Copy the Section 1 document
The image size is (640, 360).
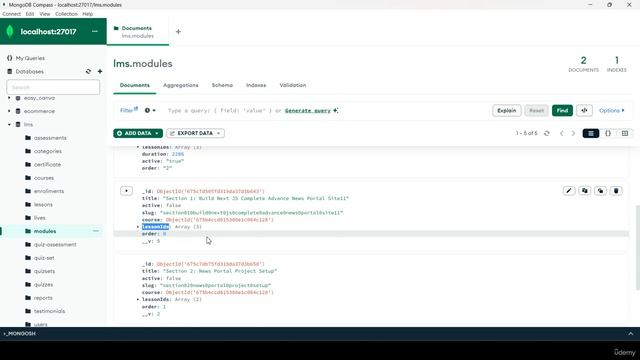pyautogui.click(x=584, y=191)
